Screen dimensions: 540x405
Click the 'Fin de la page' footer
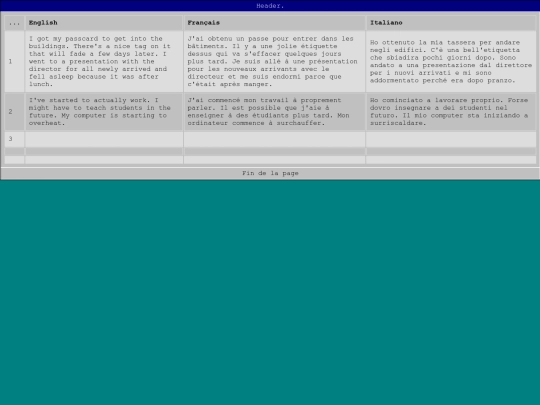coord(270,173)
